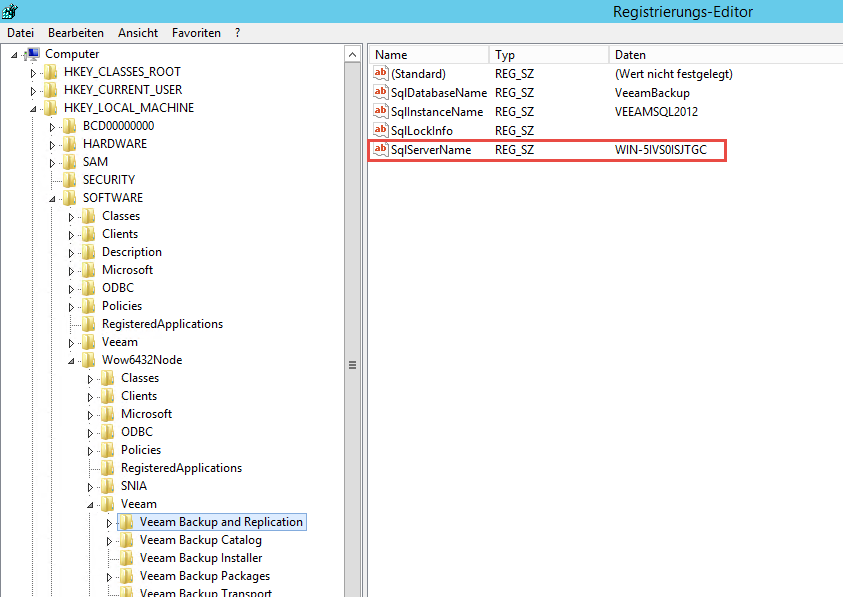
Task: Click the SqlServerName string value icon
Action: coord(381,149)
